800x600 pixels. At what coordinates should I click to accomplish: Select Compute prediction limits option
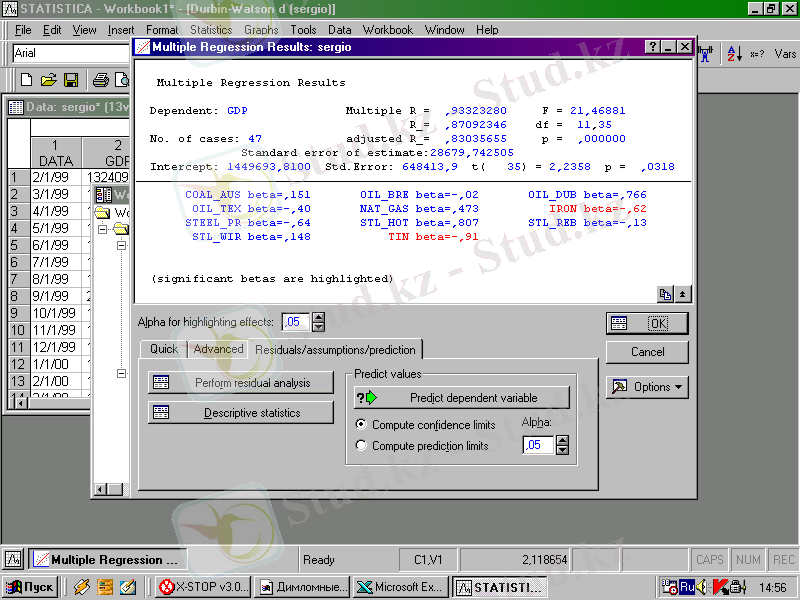363,446
